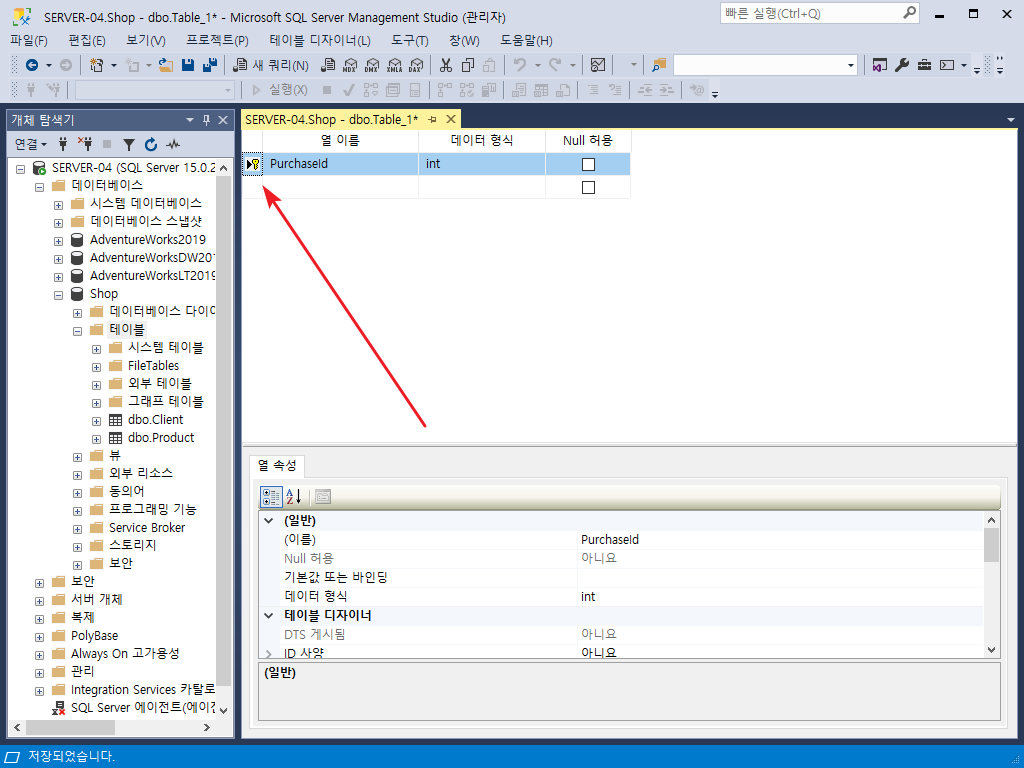
Task: Click the PurchaseId column name cell
Action: (x=340, y=164)
